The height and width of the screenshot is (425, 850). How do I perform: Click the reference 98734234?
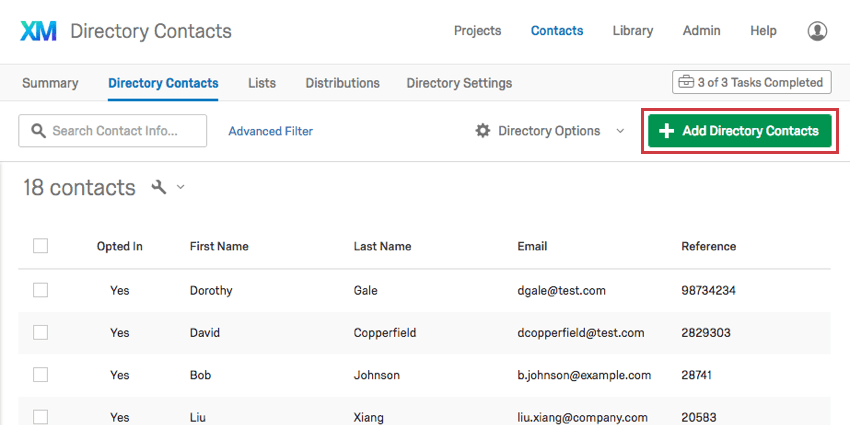[x=709, y=291]
